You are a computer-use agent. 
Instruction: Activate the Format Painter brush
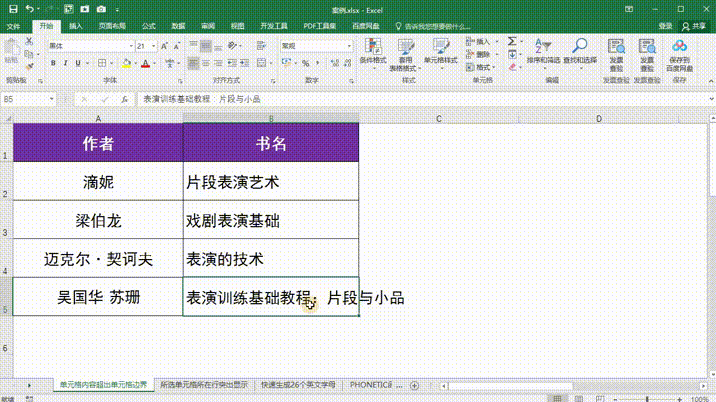[x=29, y=67]
